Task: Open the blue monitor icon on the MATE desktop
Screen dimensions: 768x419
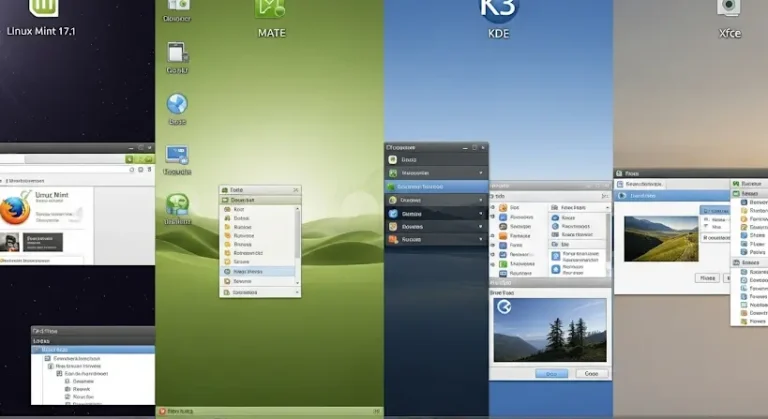Action: [177, 155]
